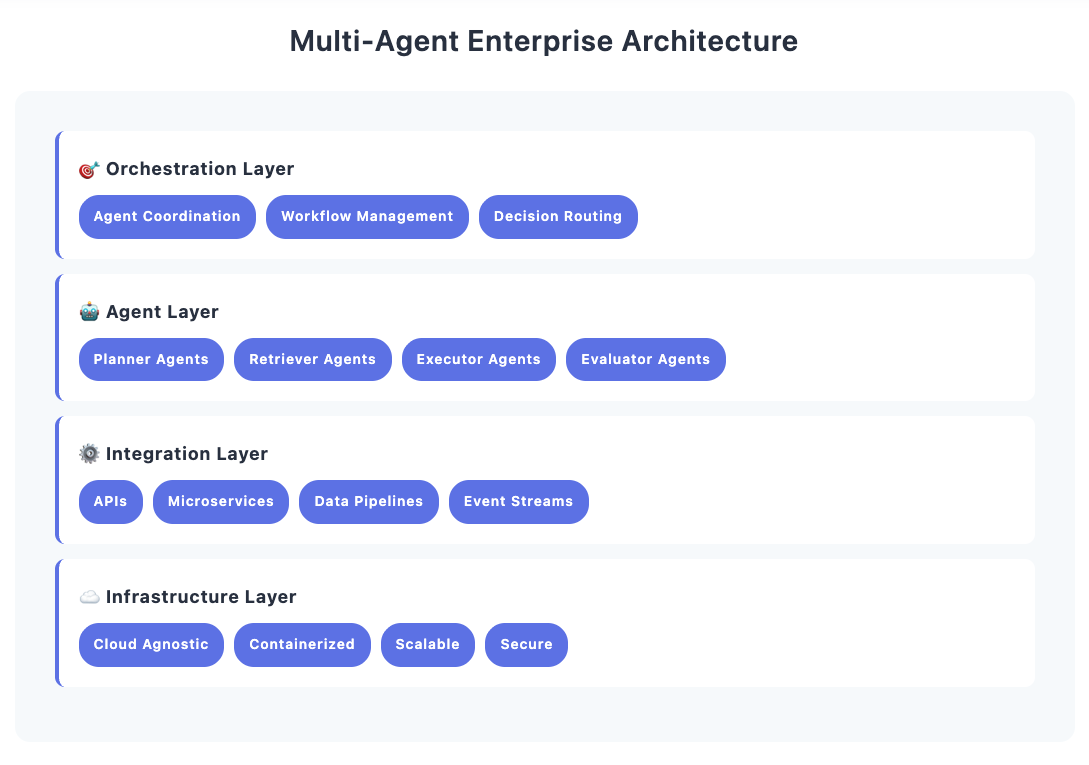Select the Cloud Agnostic pill
This screenshot has height=765, width=1089.
[151, 644]
